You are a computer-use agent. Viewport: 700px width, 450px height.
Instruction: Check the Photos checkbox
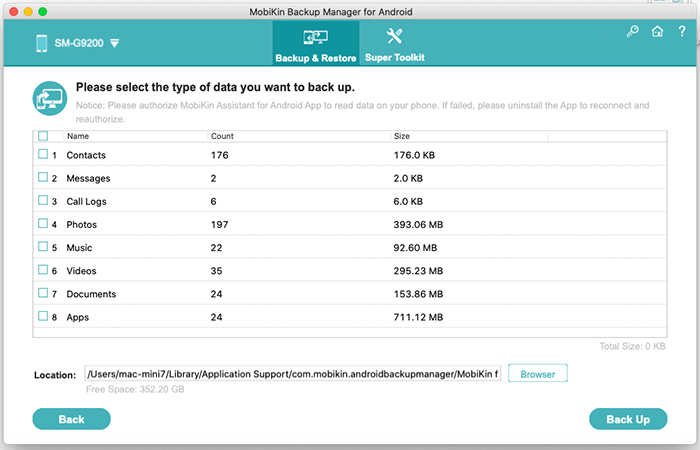tap(43, 223)
